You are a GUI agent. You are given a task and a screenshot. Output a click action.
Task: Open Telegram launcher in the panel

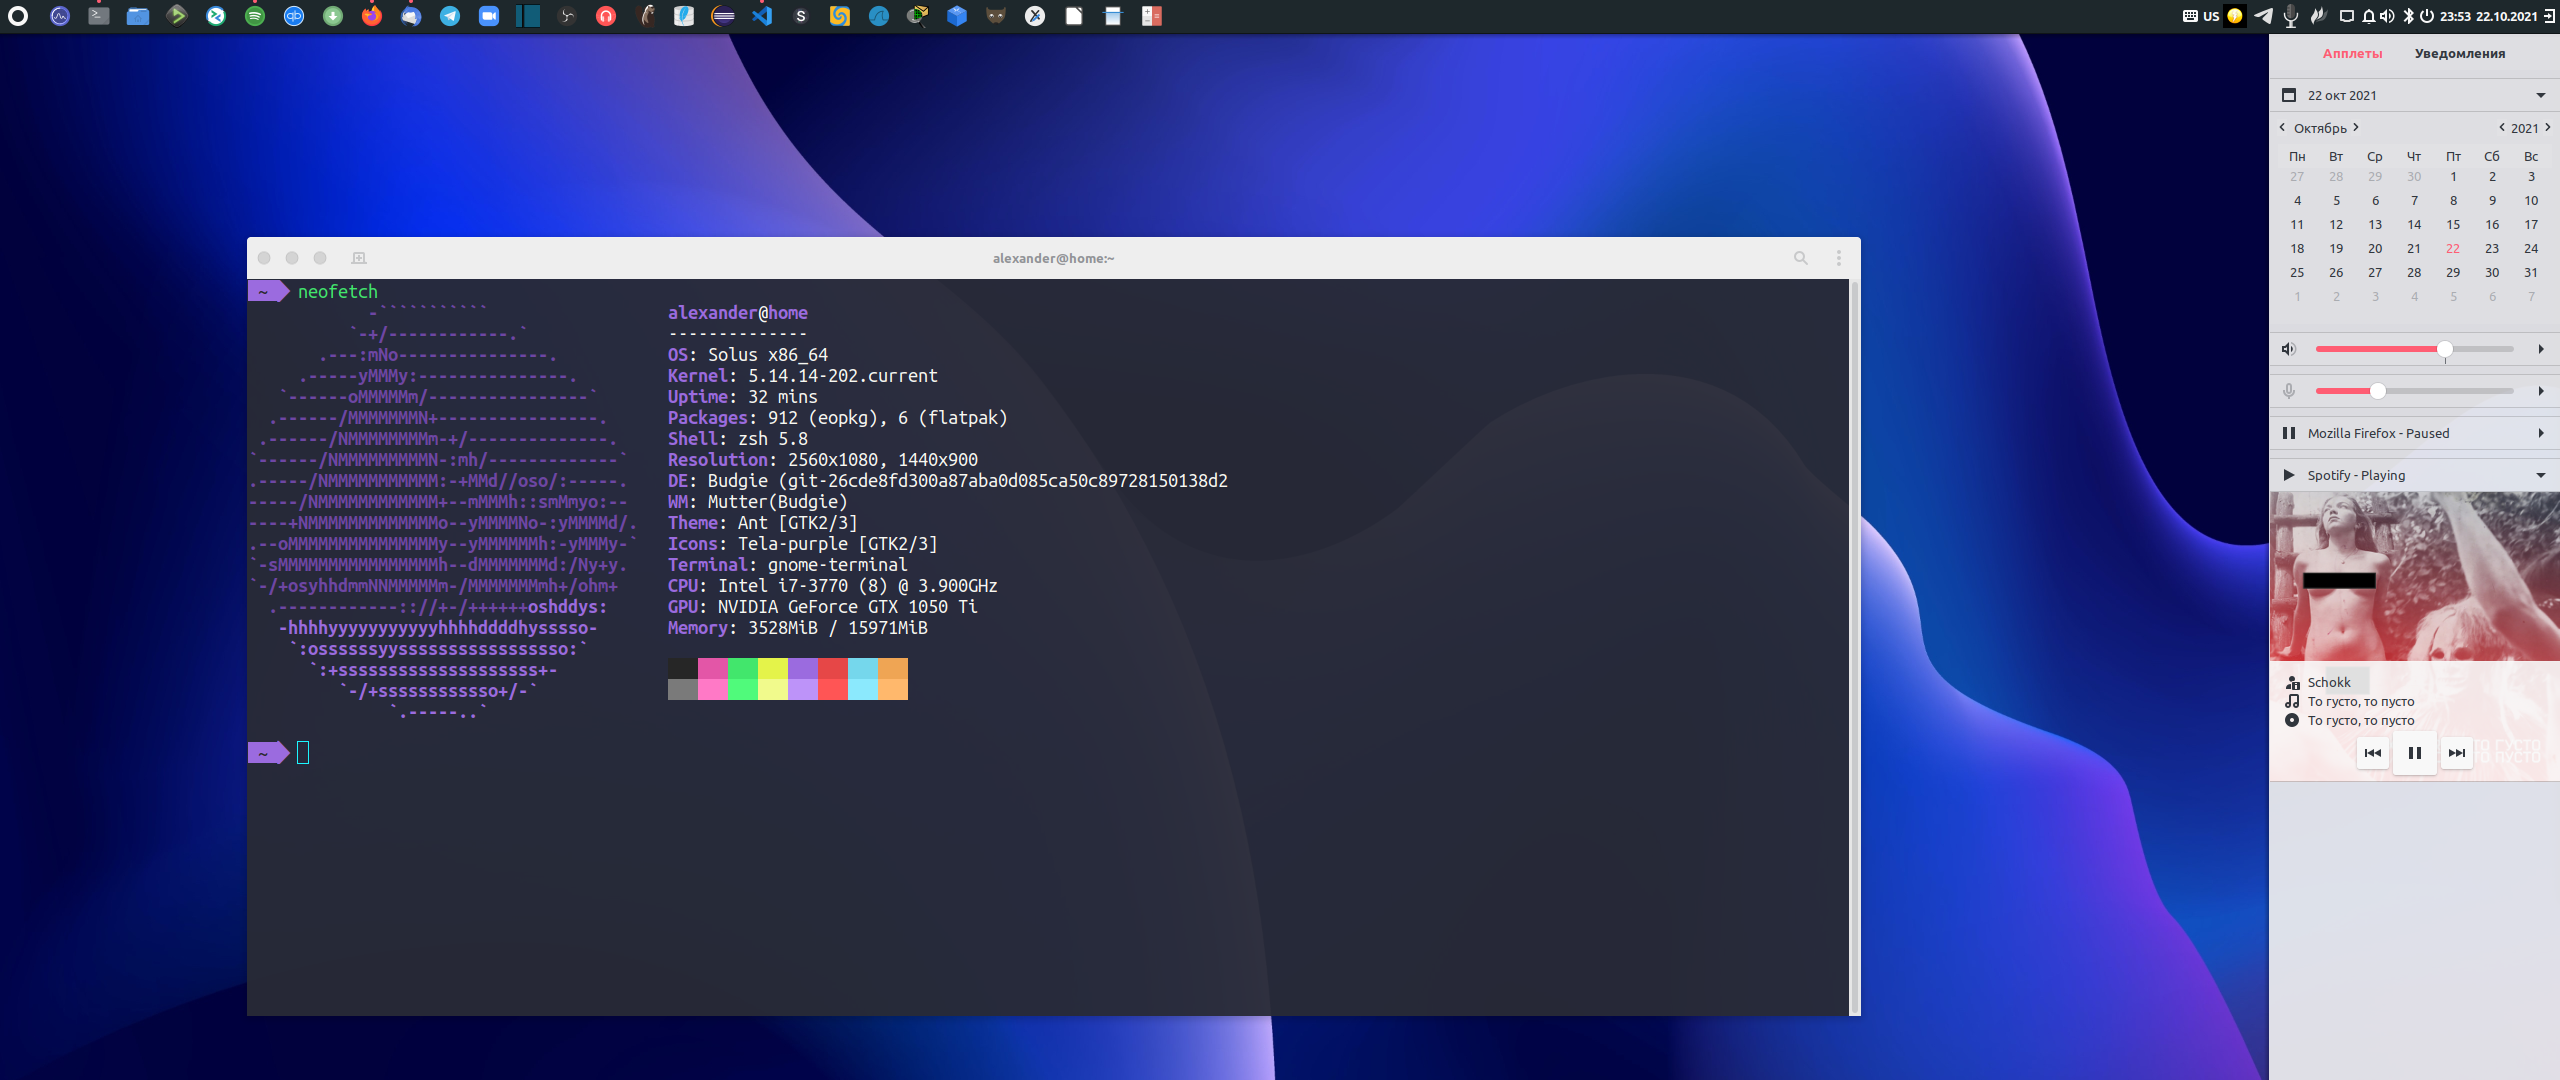[450, 16]
